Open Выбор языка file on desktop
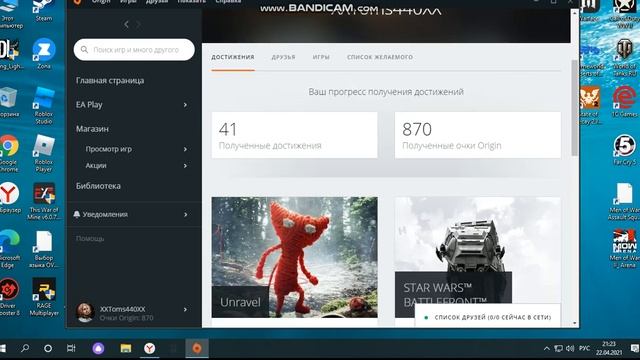640x360 pixels. [44, 249]
